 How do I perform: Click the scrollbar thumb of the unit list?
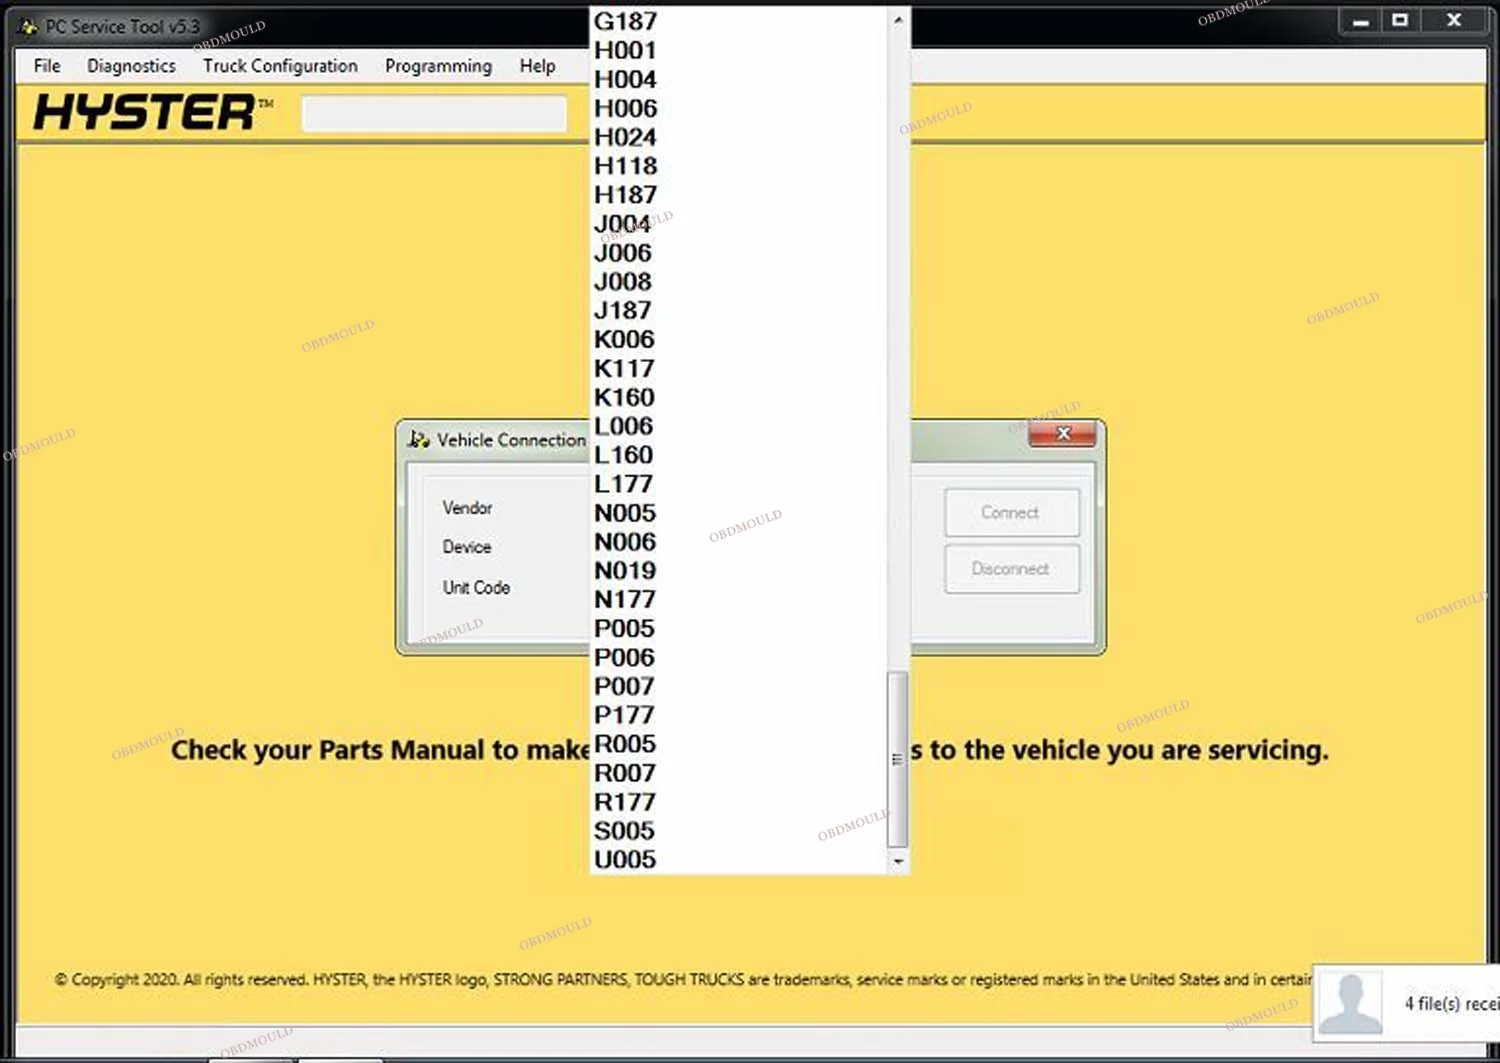tap(898, 759)
